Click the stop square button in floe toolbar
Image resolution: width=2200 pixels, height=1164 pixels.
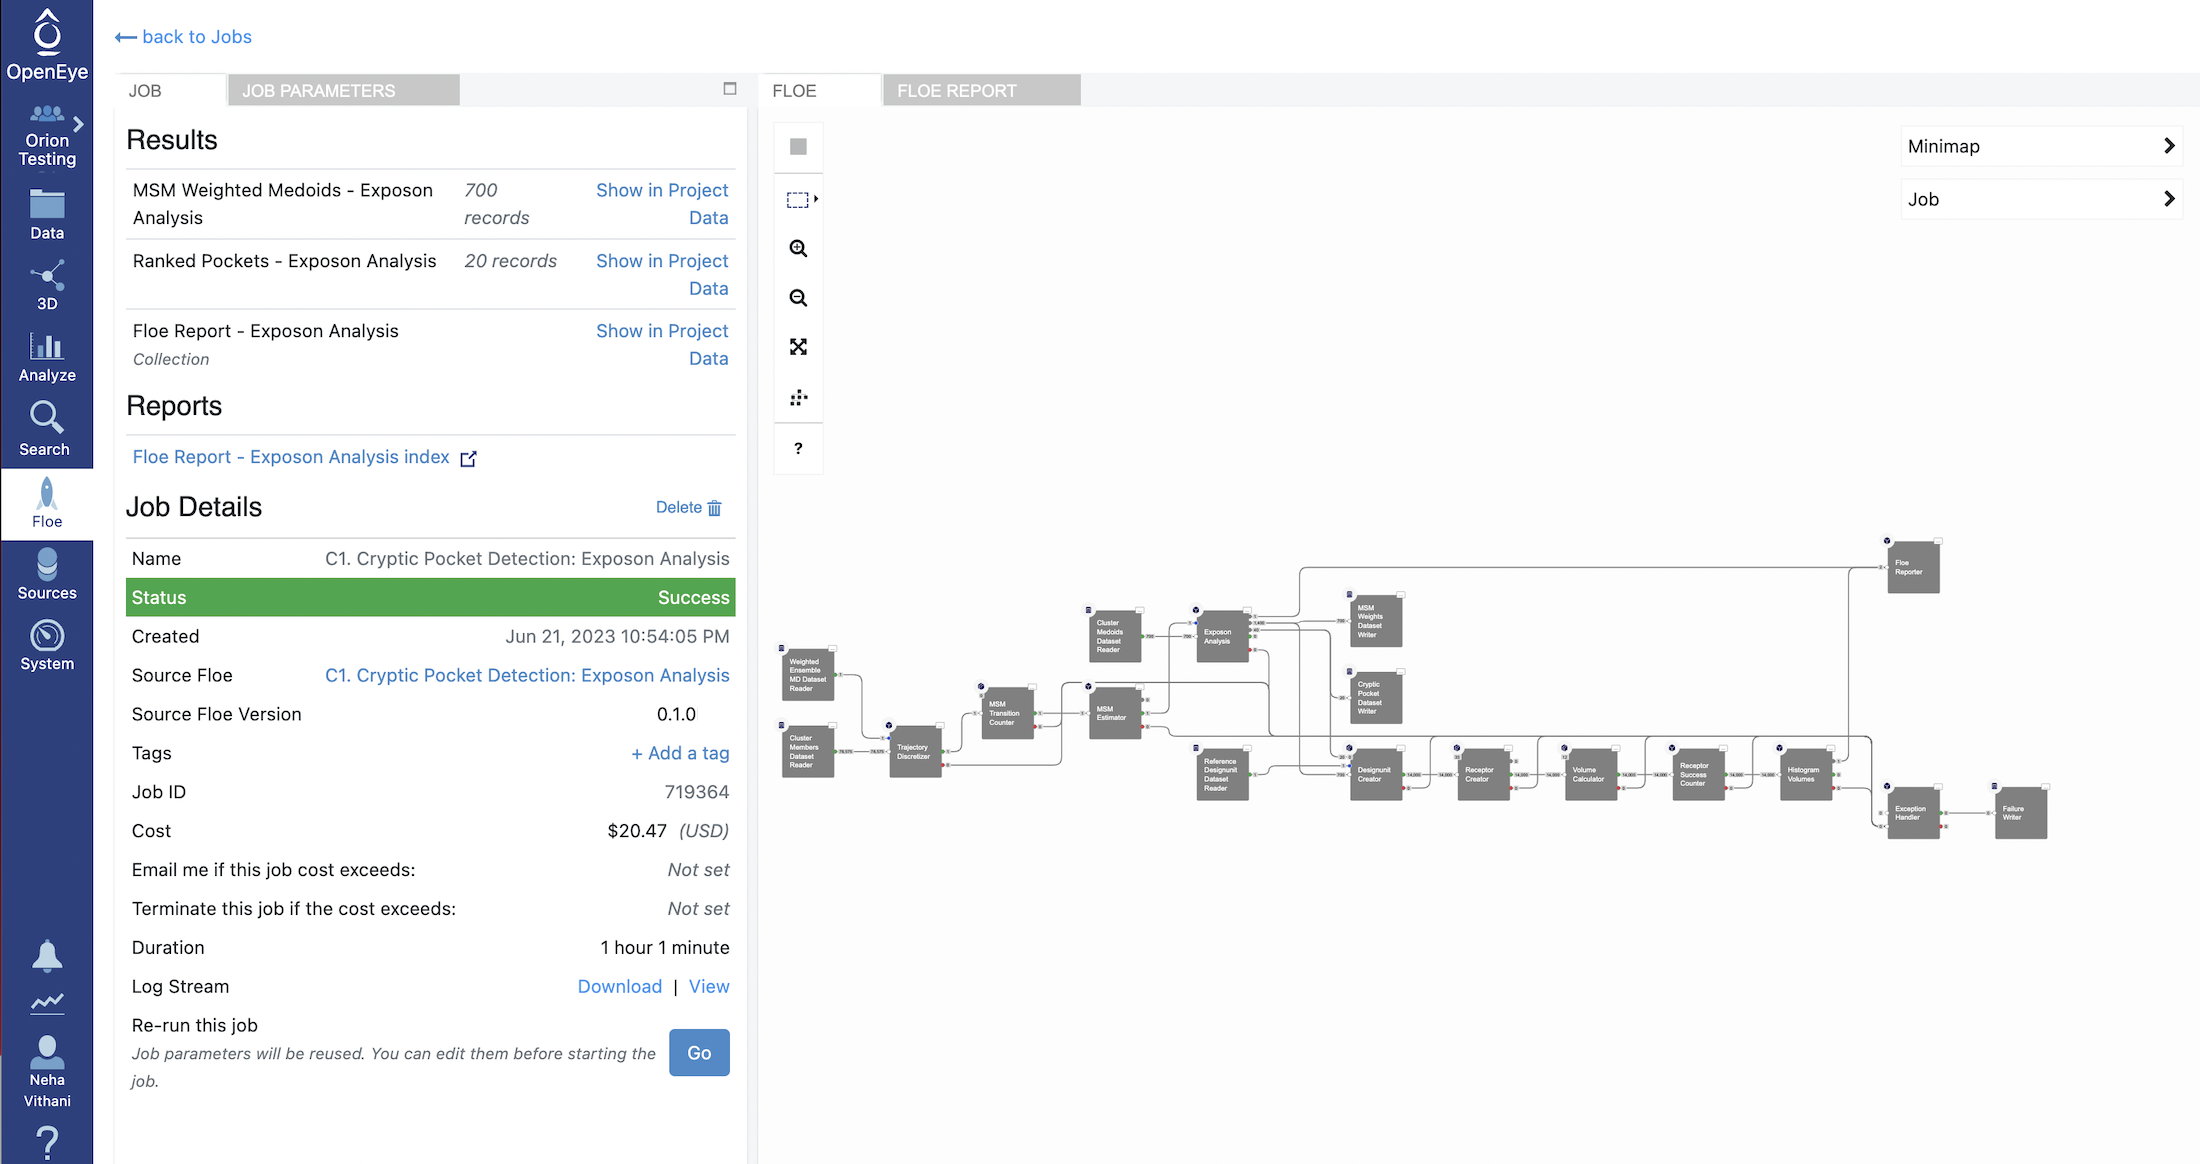(798, 147)
